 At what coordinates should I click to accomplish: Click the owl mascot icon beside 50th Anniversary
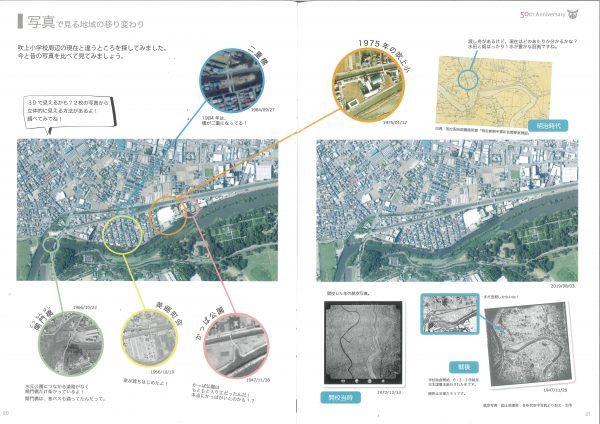[574, 14]
